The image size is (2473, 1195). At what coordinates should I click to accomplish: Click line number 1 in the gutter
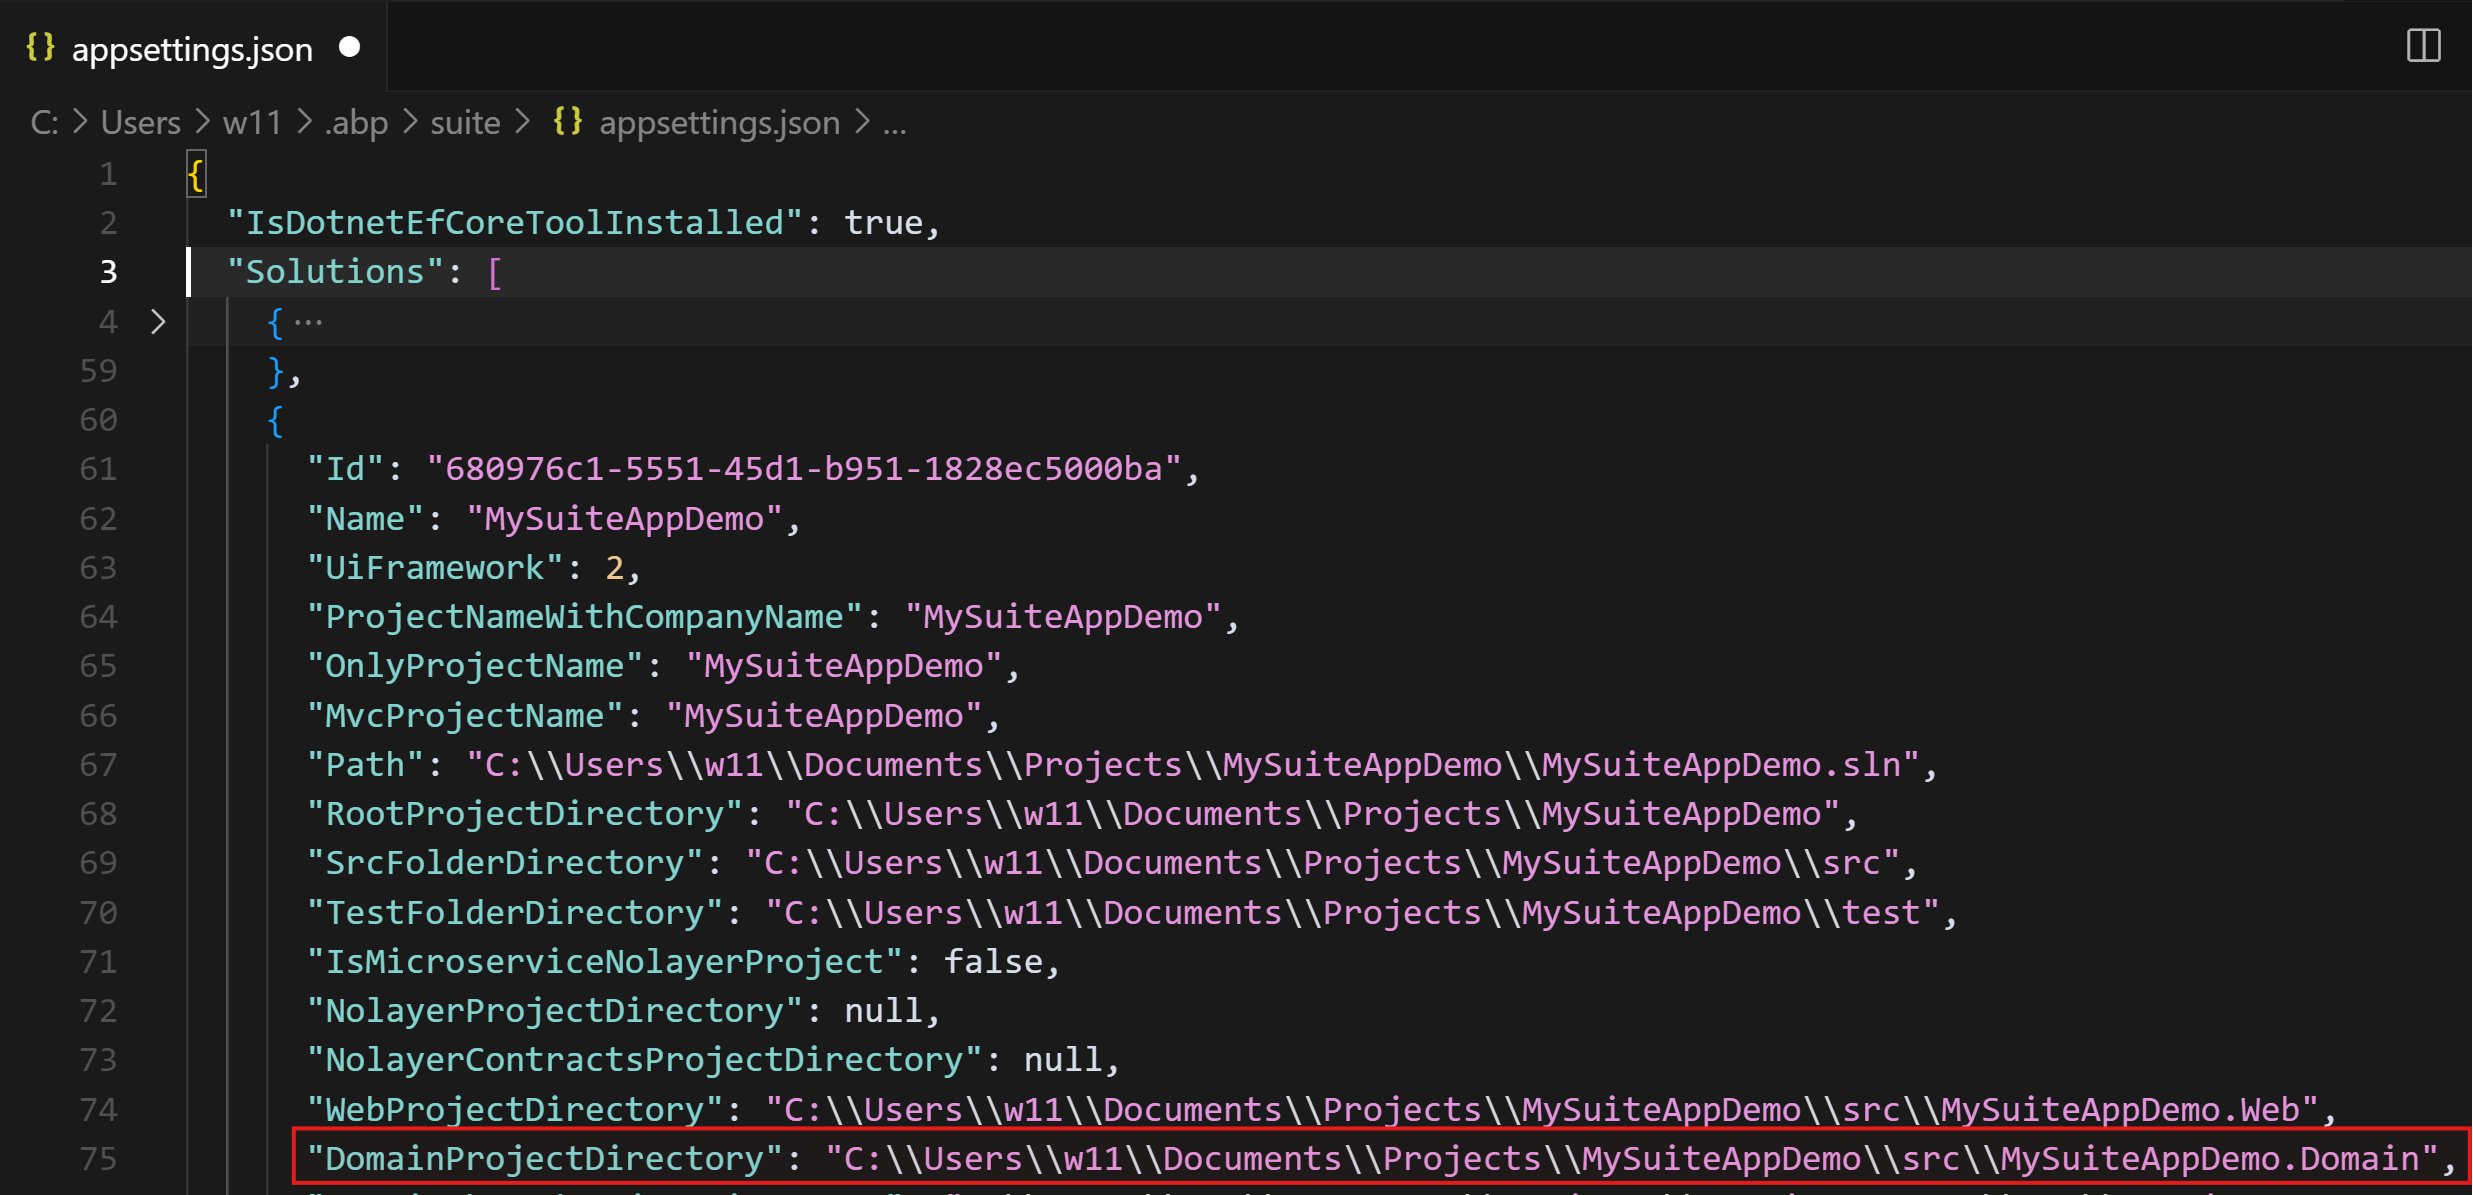(108, 174)
